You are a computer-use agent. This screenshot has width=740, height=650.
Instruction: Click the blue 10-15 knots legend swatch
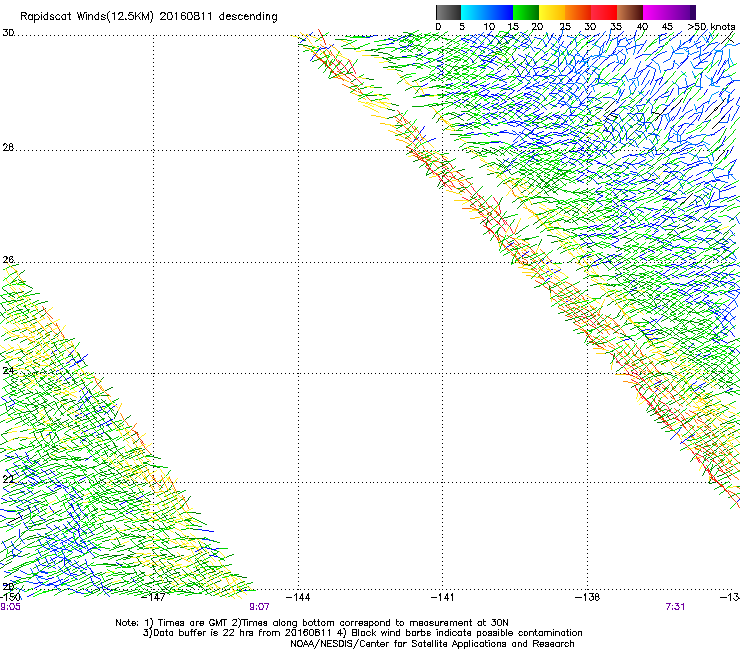[x=500, y=12]
